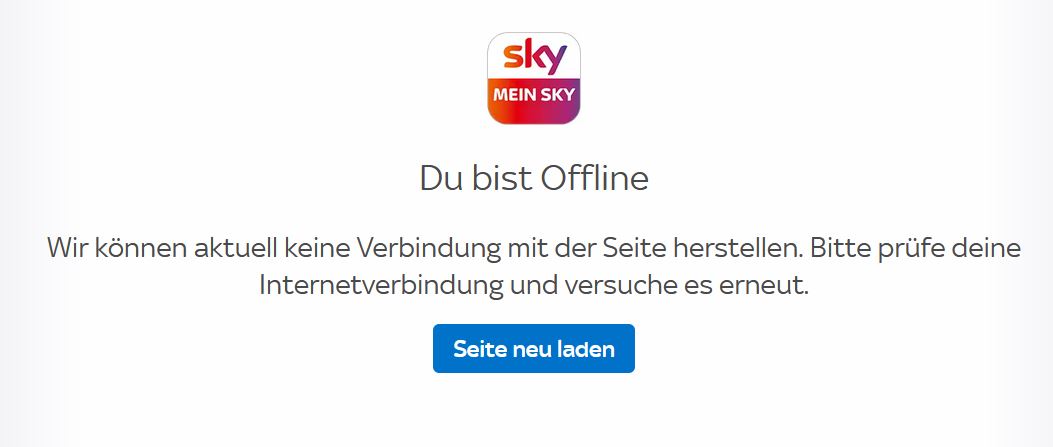Click the "sky" wordmark inside the logo
This screenshot has width=1053, height=447.
click(535, 57)
